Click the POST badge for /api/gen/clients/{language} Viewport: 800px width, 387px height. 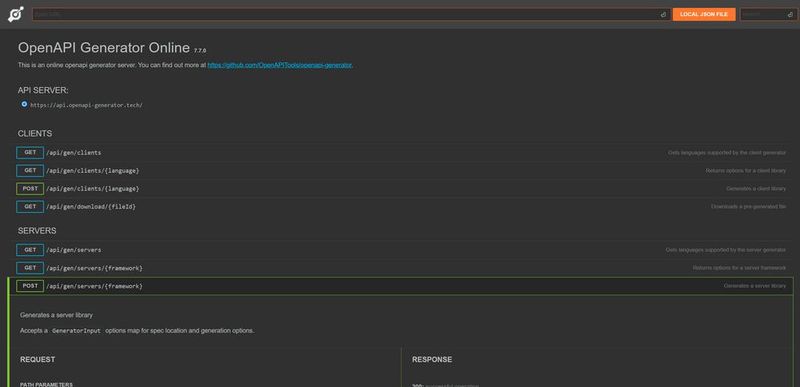click(x=30, y=189)
